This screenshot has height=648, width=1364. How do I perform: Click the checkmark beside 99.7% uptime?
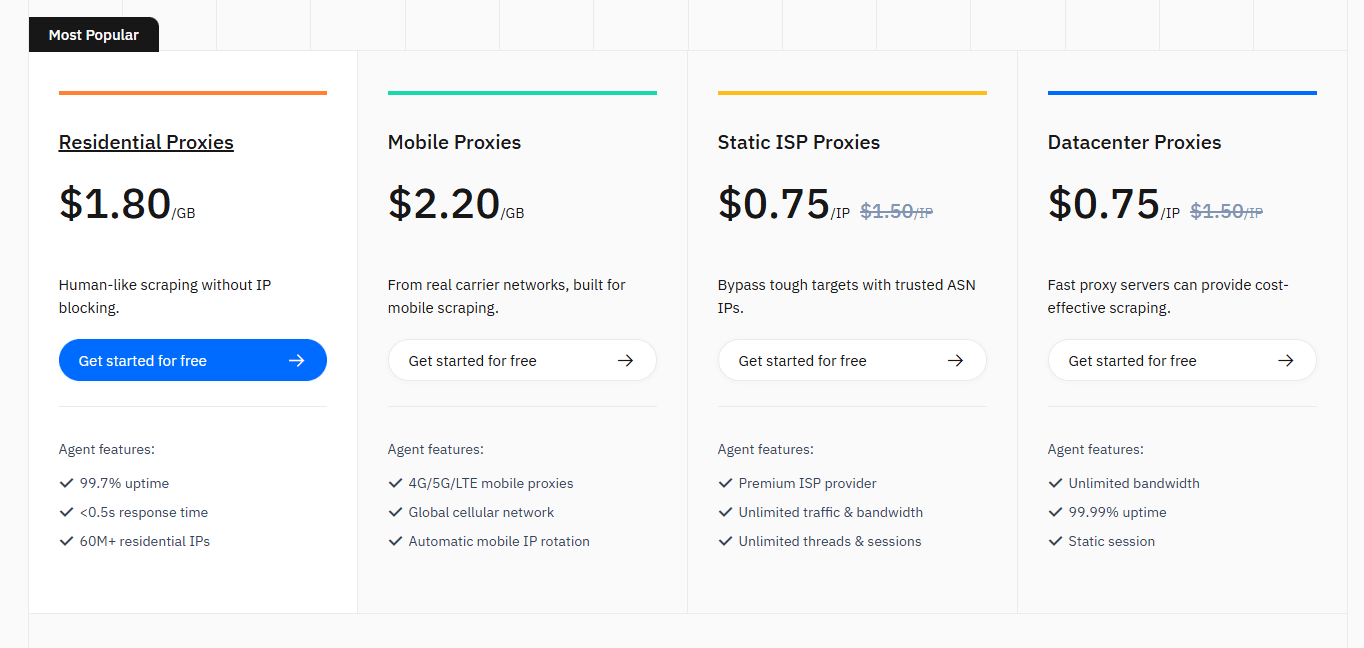(66, 482)
